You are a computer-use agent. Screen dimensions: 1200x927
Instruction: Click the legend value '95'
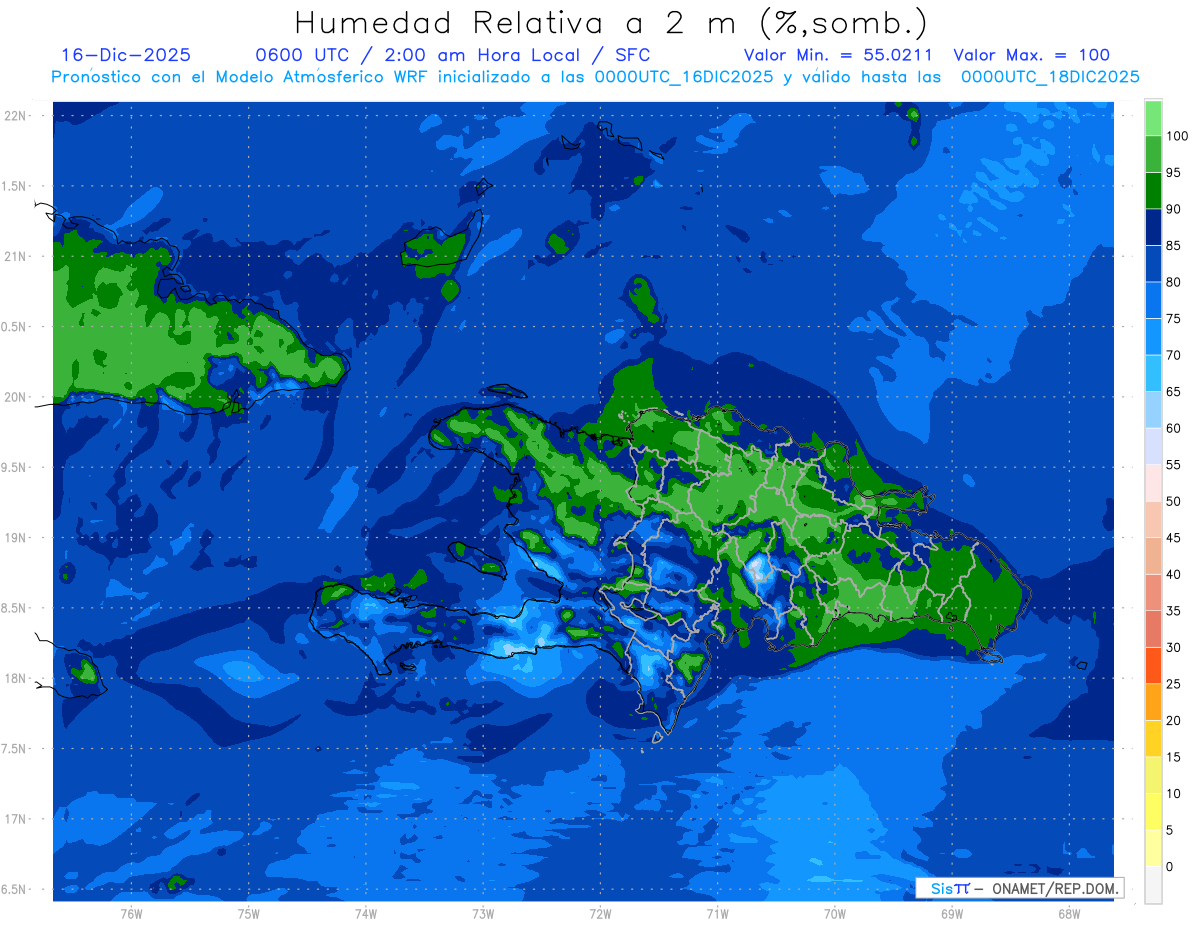point(1173,172)
